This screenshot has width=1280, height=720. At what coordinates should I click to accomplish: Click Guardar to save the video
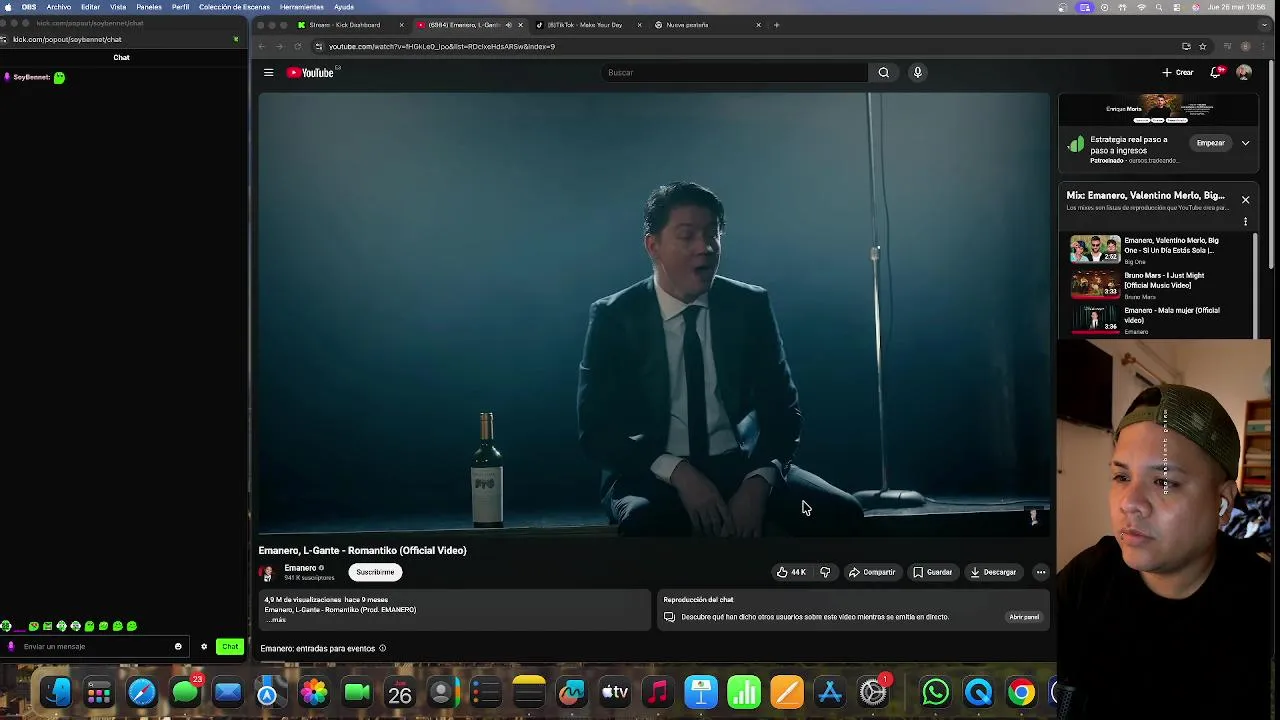[x=932, y=572]
